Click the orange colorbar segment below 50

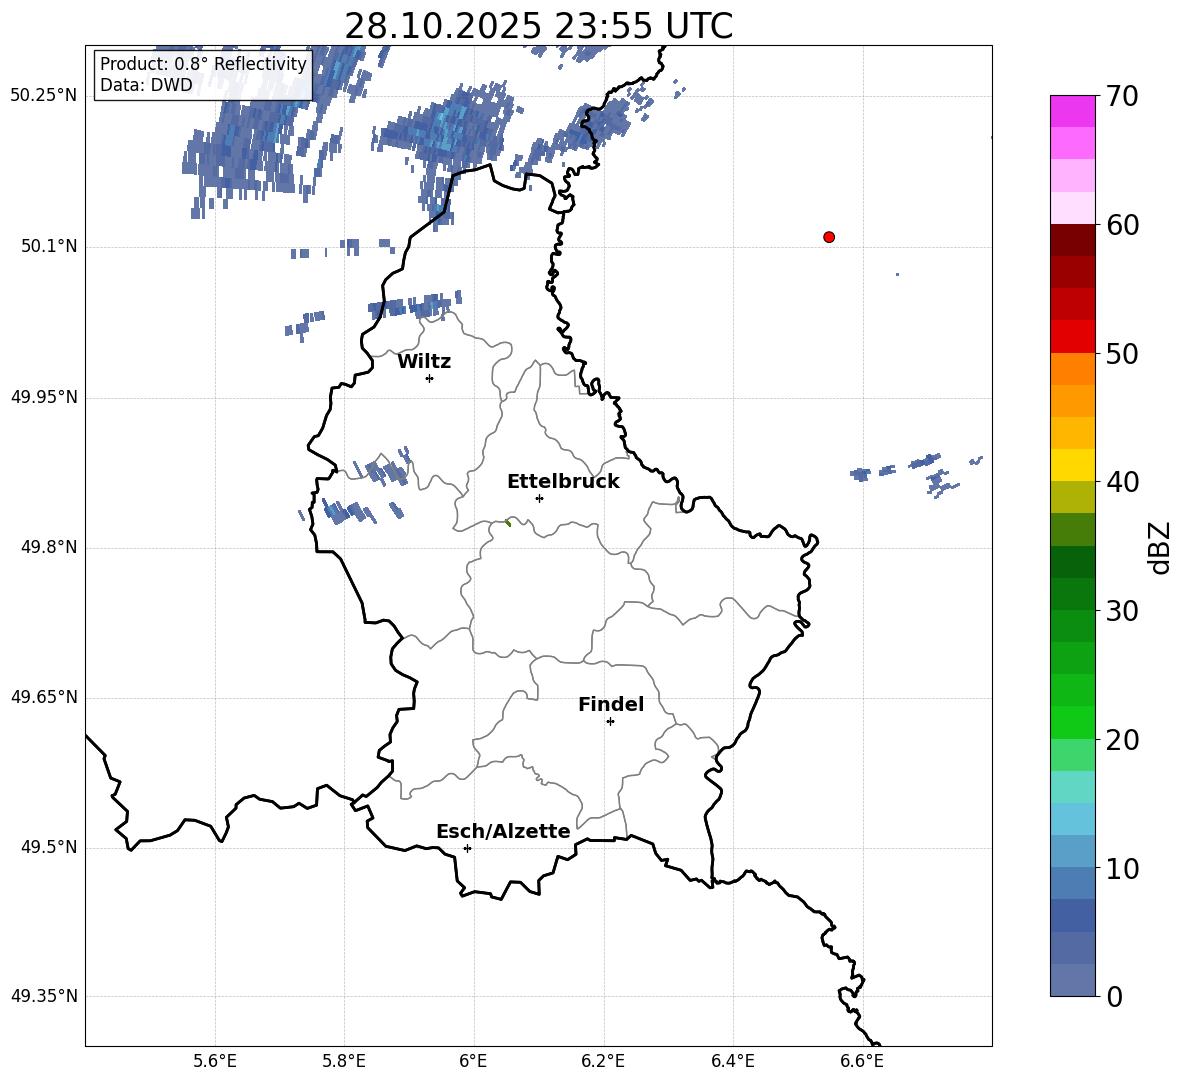point(1072,368)
